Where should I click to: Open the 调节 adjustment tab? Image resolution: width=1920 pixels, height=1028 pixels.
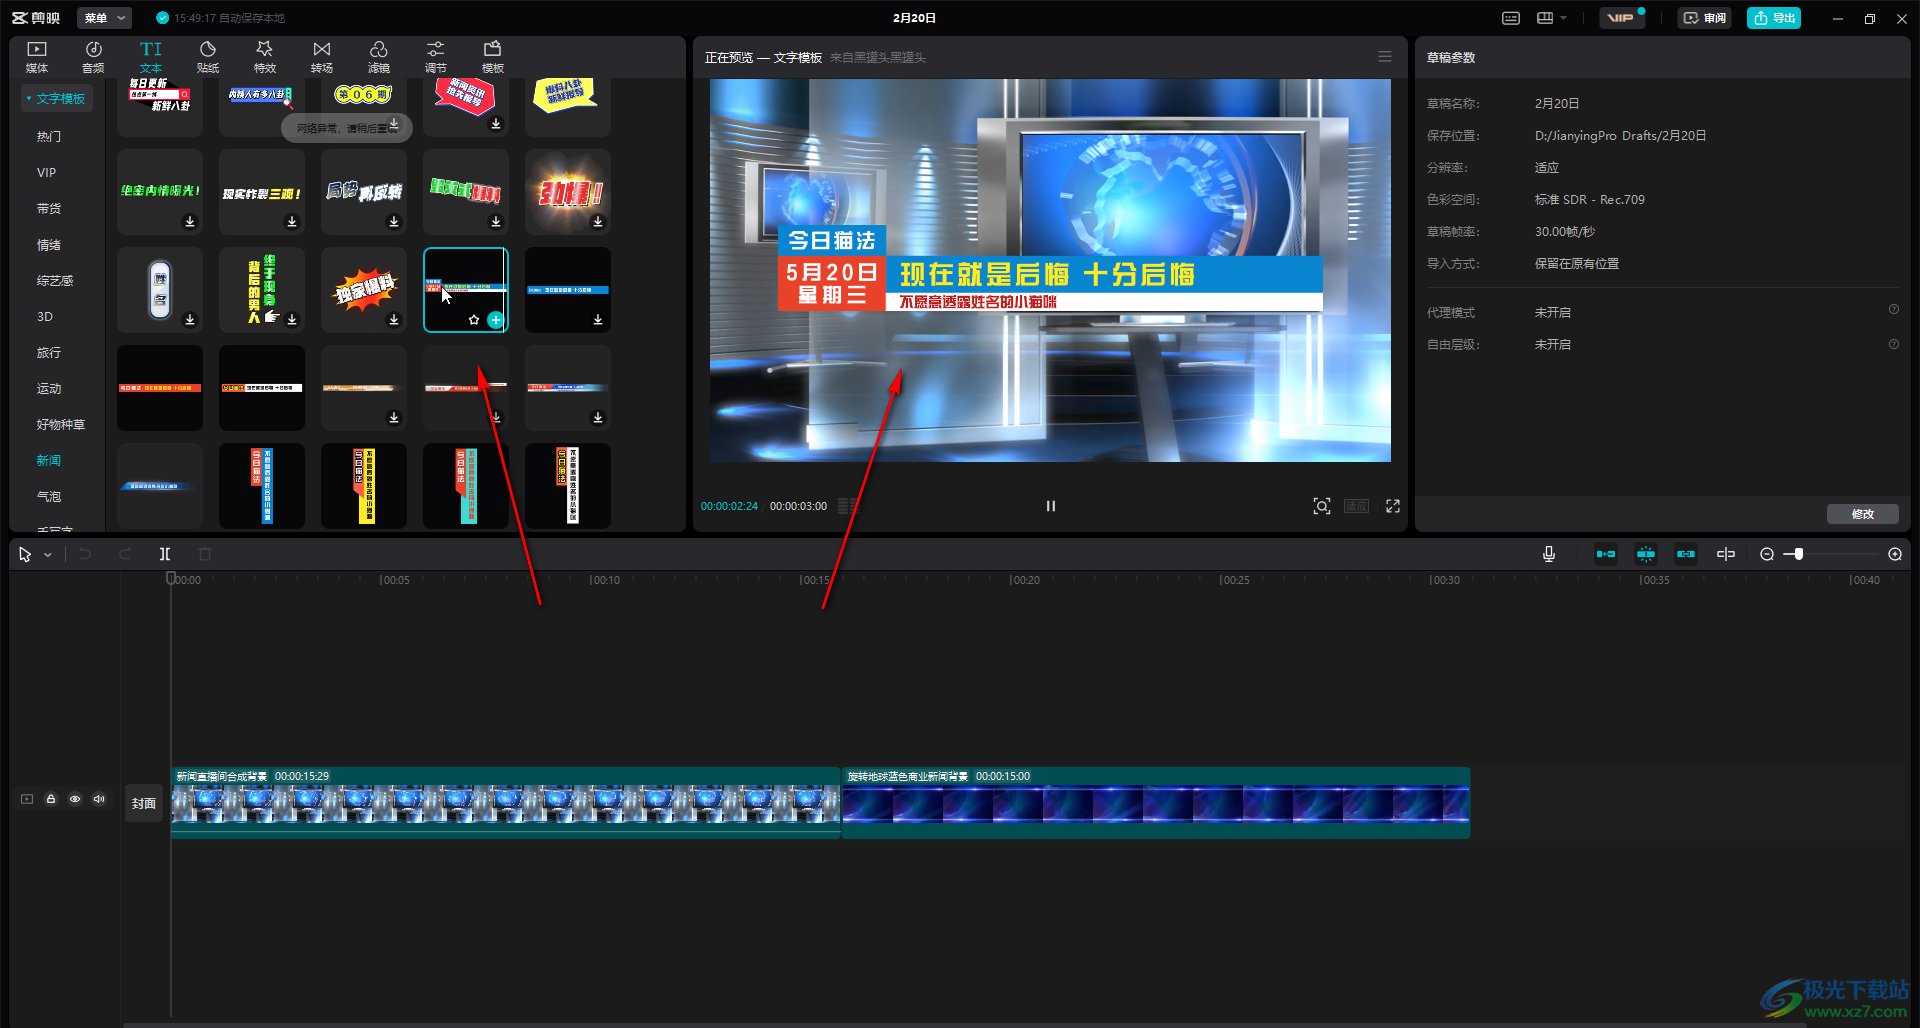(436, 57)
